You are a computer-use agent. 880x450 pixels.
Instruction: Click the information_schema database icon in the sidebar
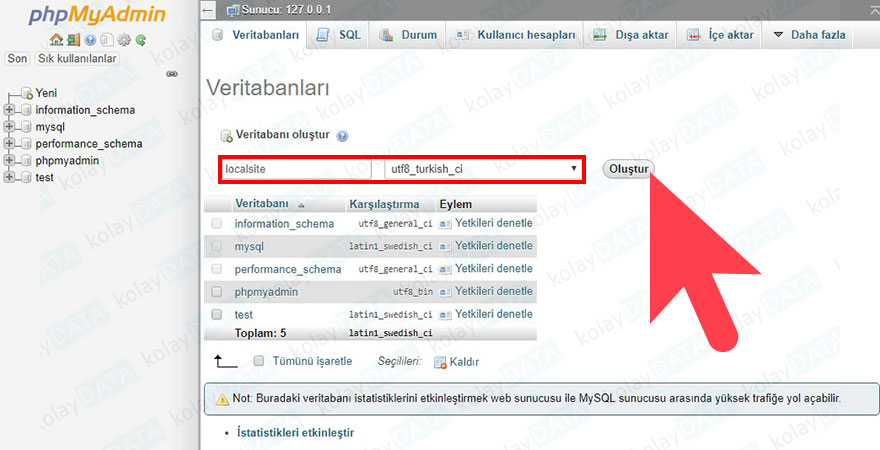[x=26, y=110]
